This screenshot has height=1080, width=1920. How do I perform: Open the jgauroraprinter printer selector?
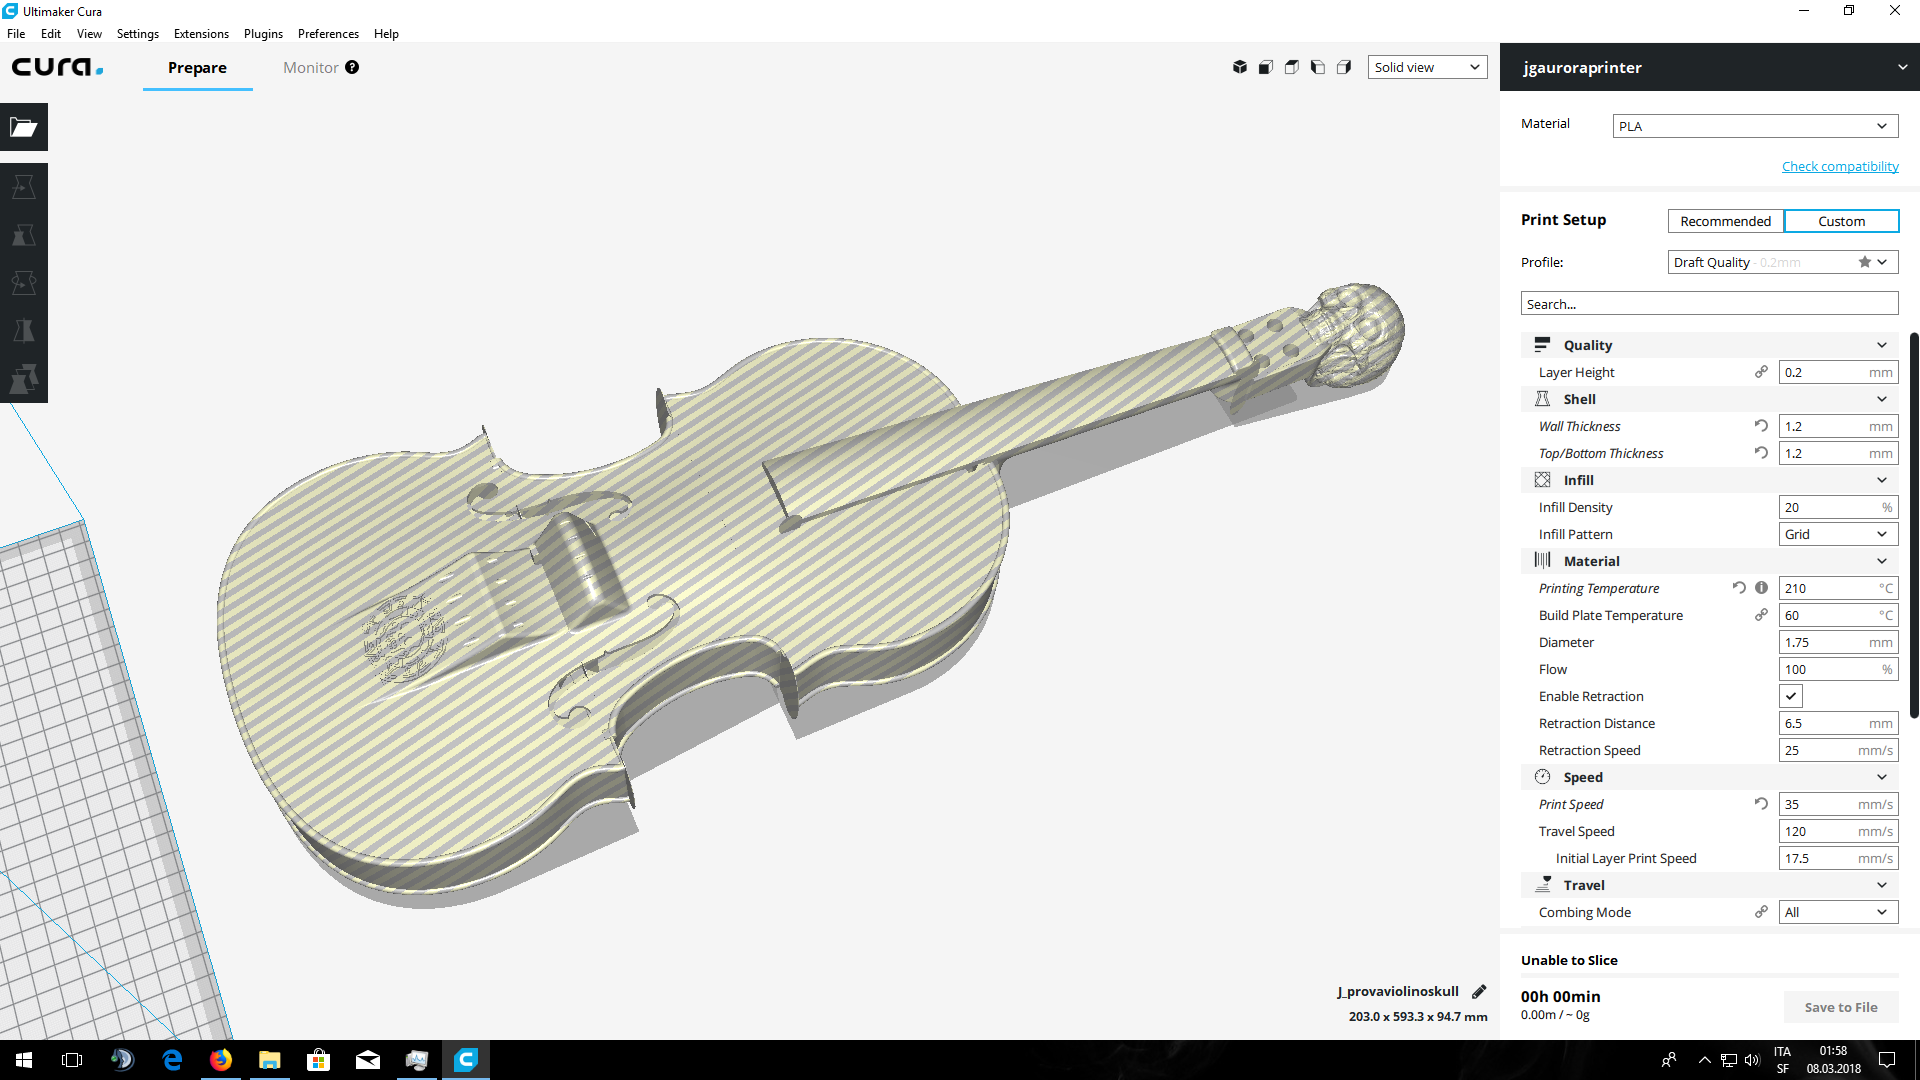(x=1710, y=67)
